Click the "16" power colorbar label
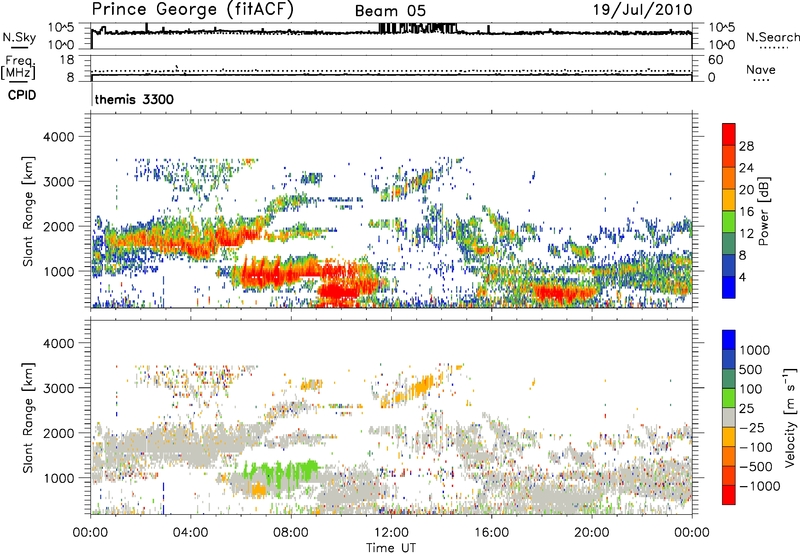Image resolution: width=800 pixels, height=554 pixels. [x=746, y=212]
